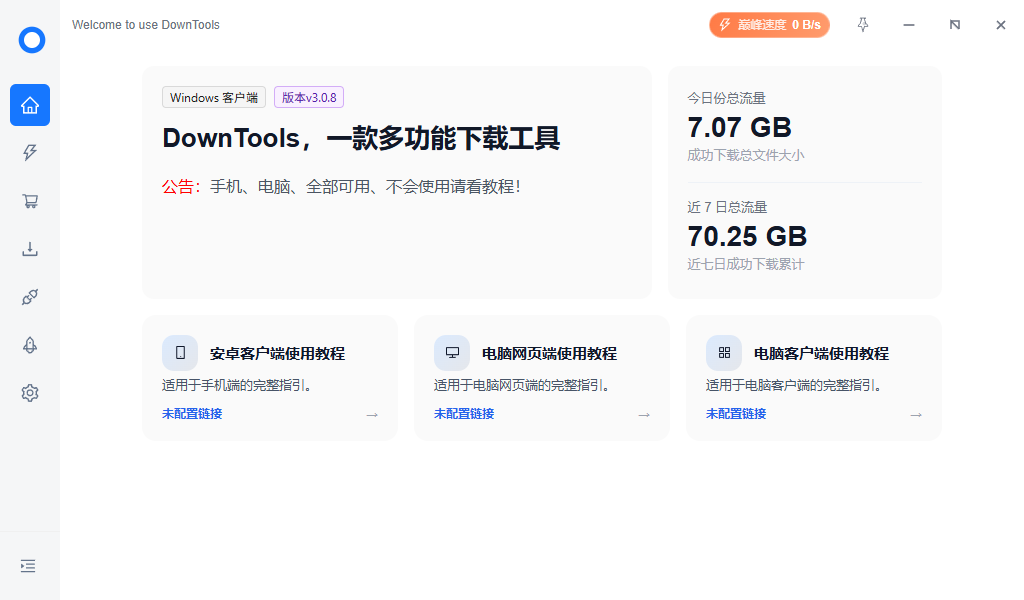Click the phone icon on 安卓客户端 card
Screen dimensions: 1024x600
[180, 353]
